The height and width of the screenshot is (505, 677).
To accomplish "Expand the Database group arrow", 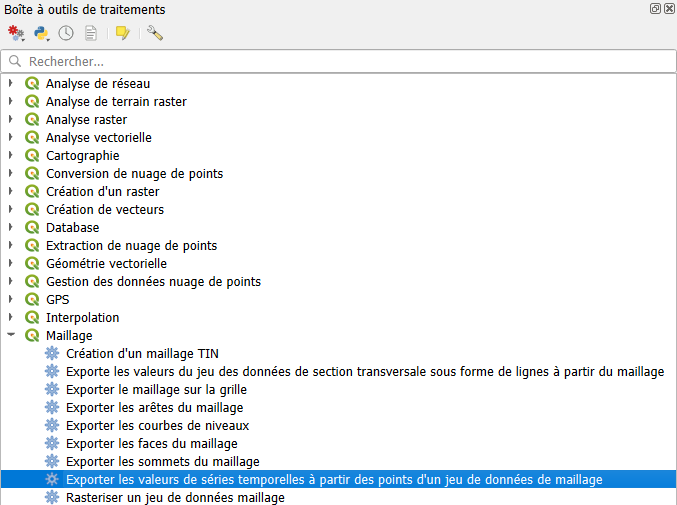I will coord(11,228).
